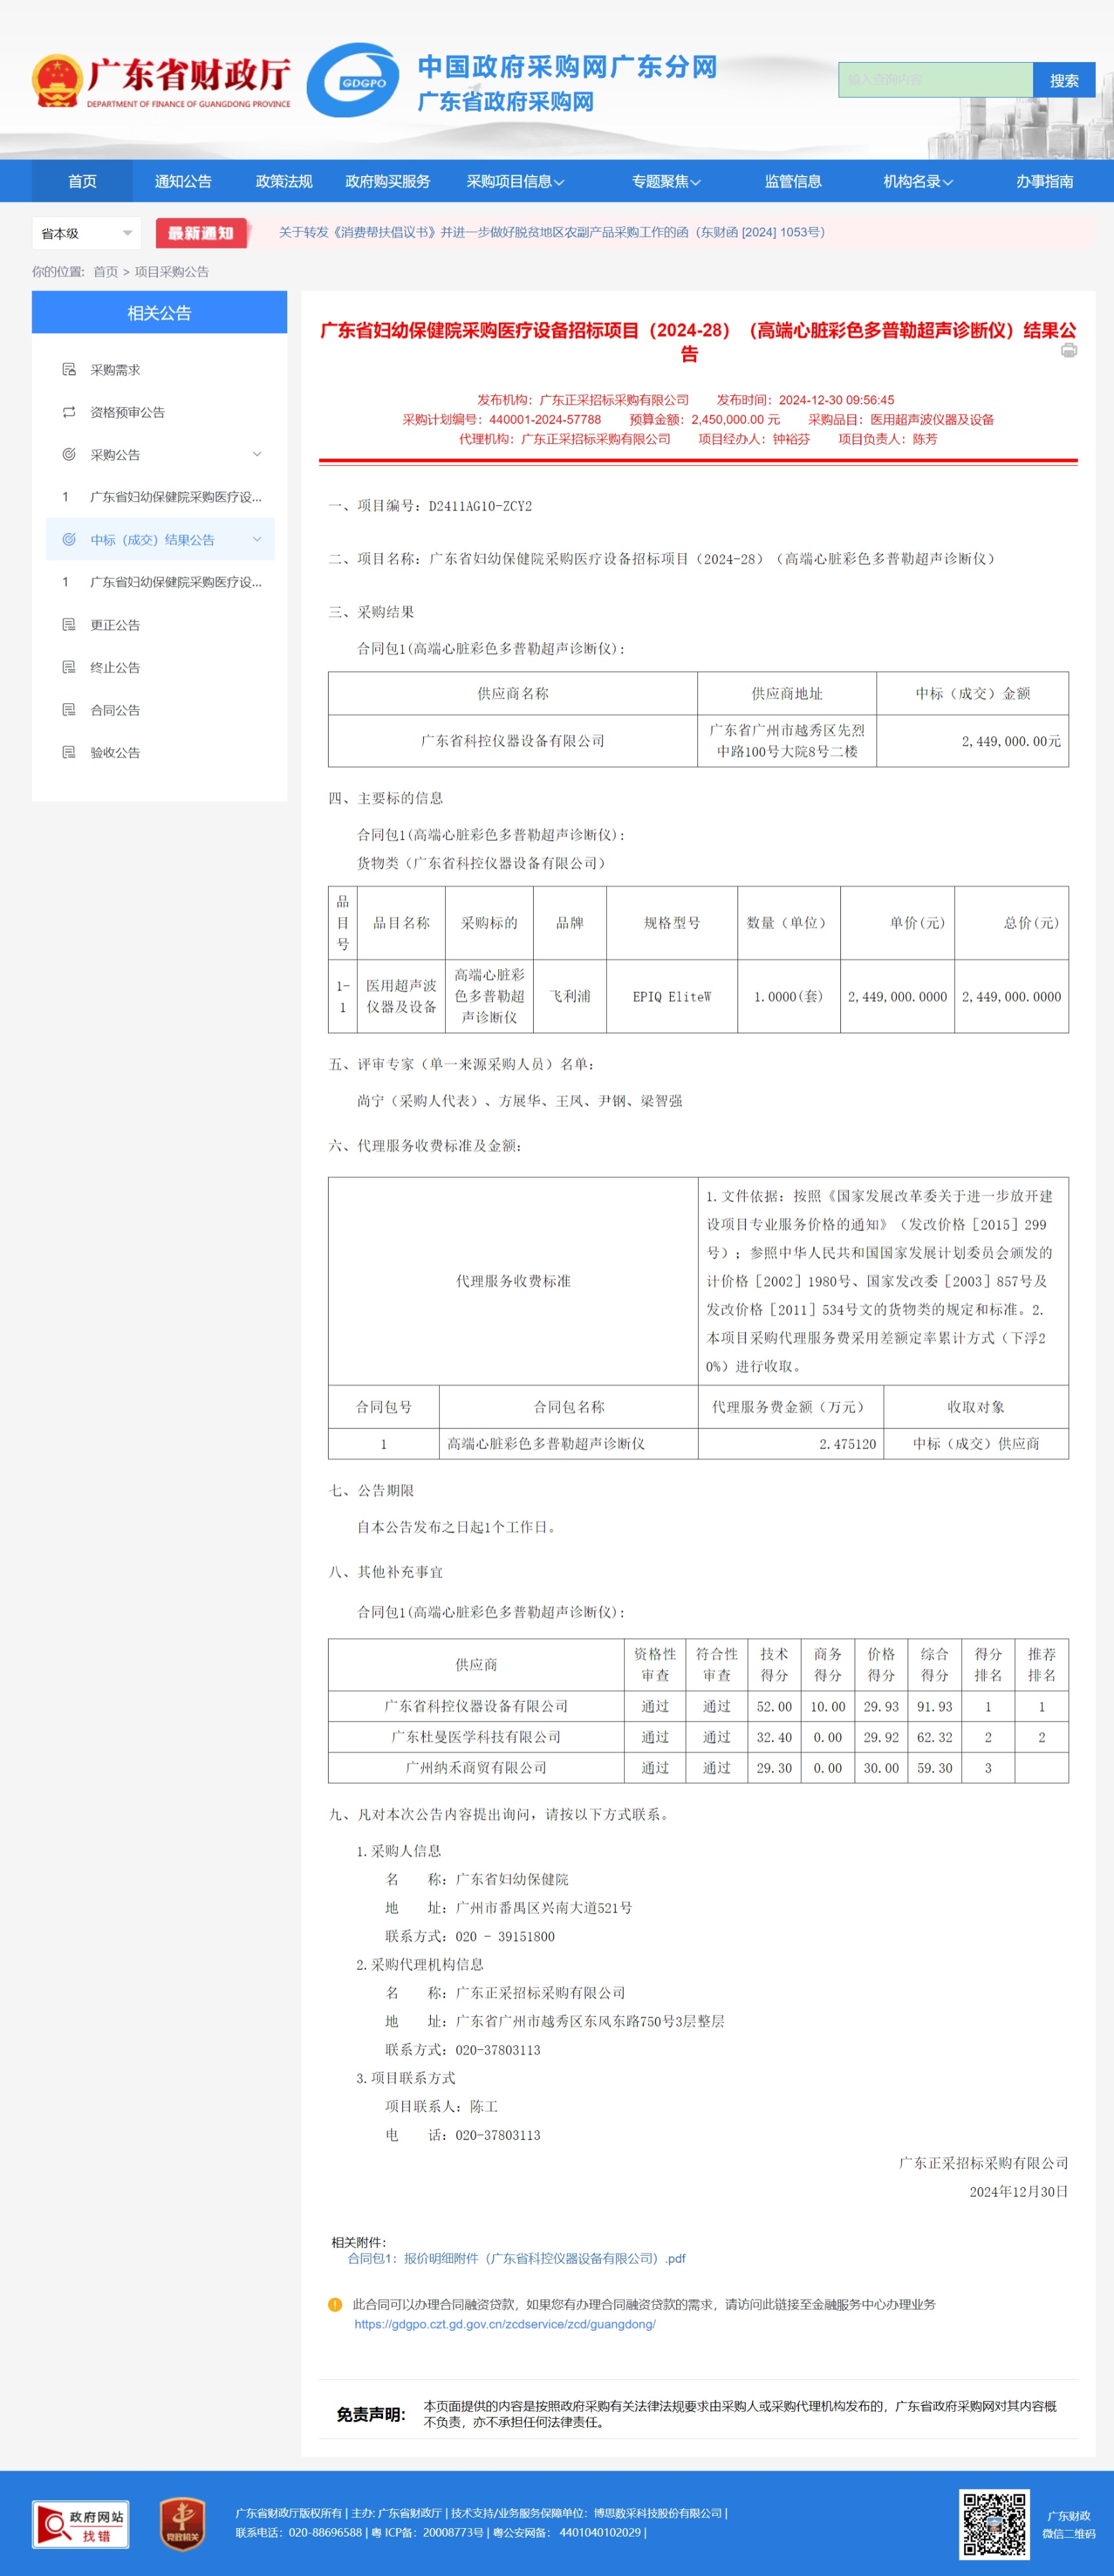Click the 采购公告 target icon
The width and height of the screenshot is (1114, 2576).
(x=69, y=455)
